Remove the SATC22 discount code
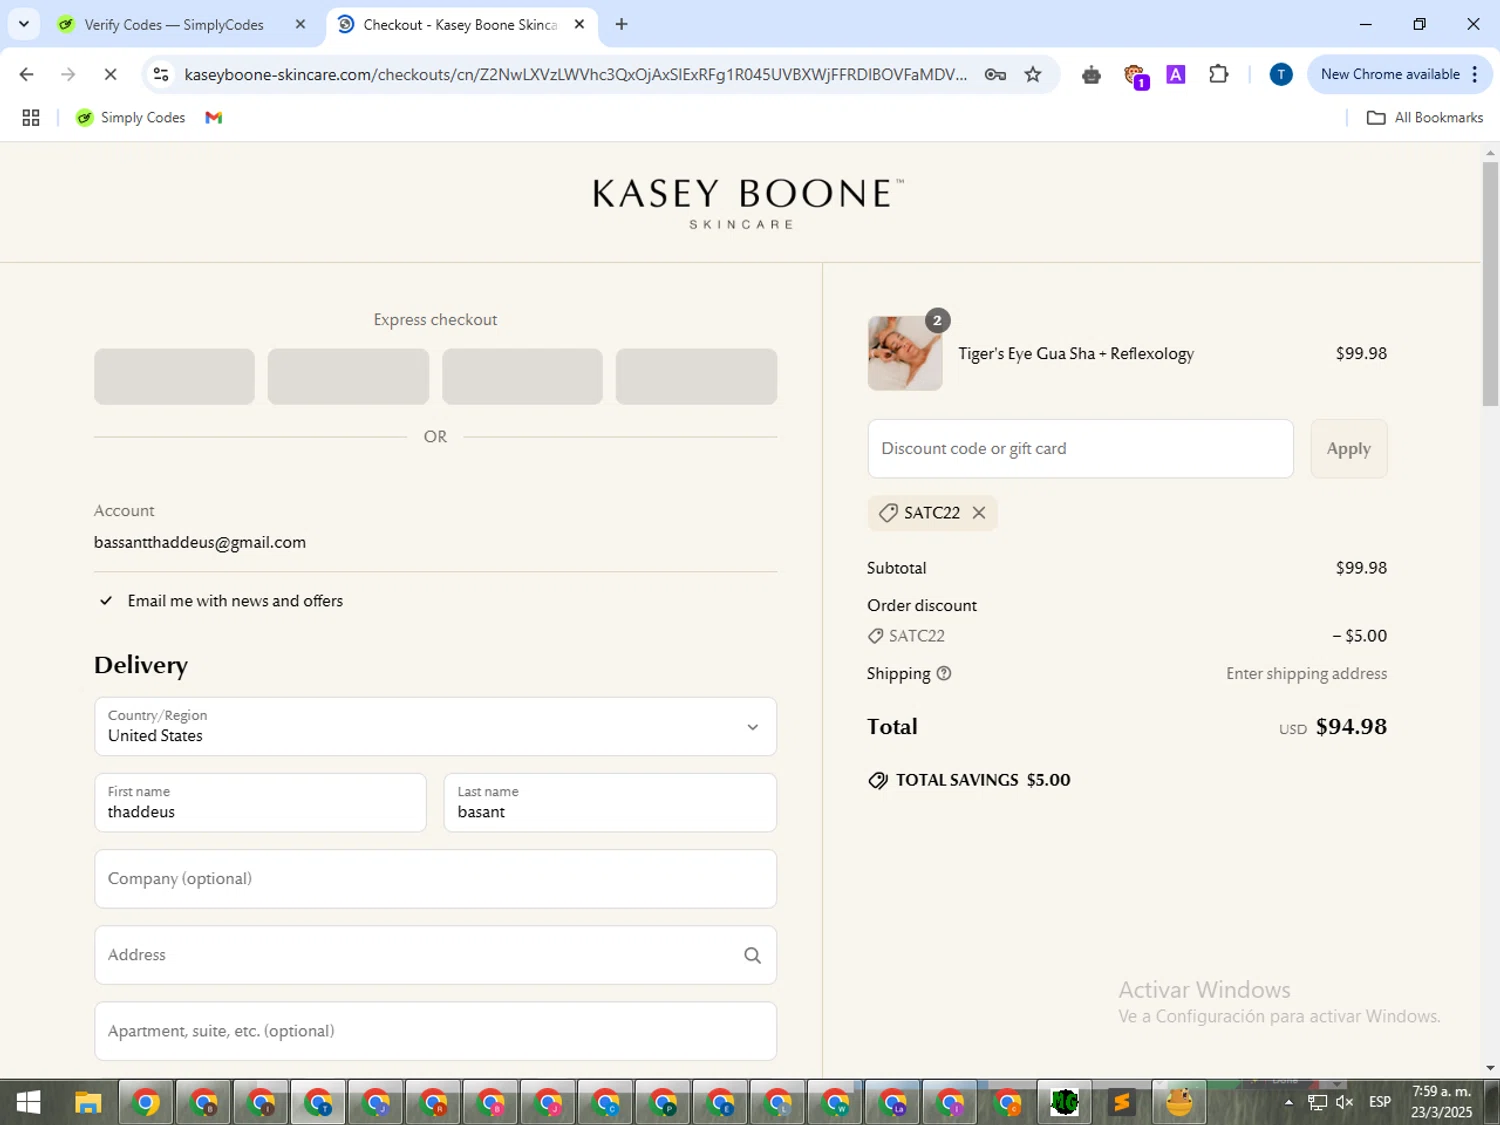This screenshot has height=1125, width=1500. coord(979,513)
